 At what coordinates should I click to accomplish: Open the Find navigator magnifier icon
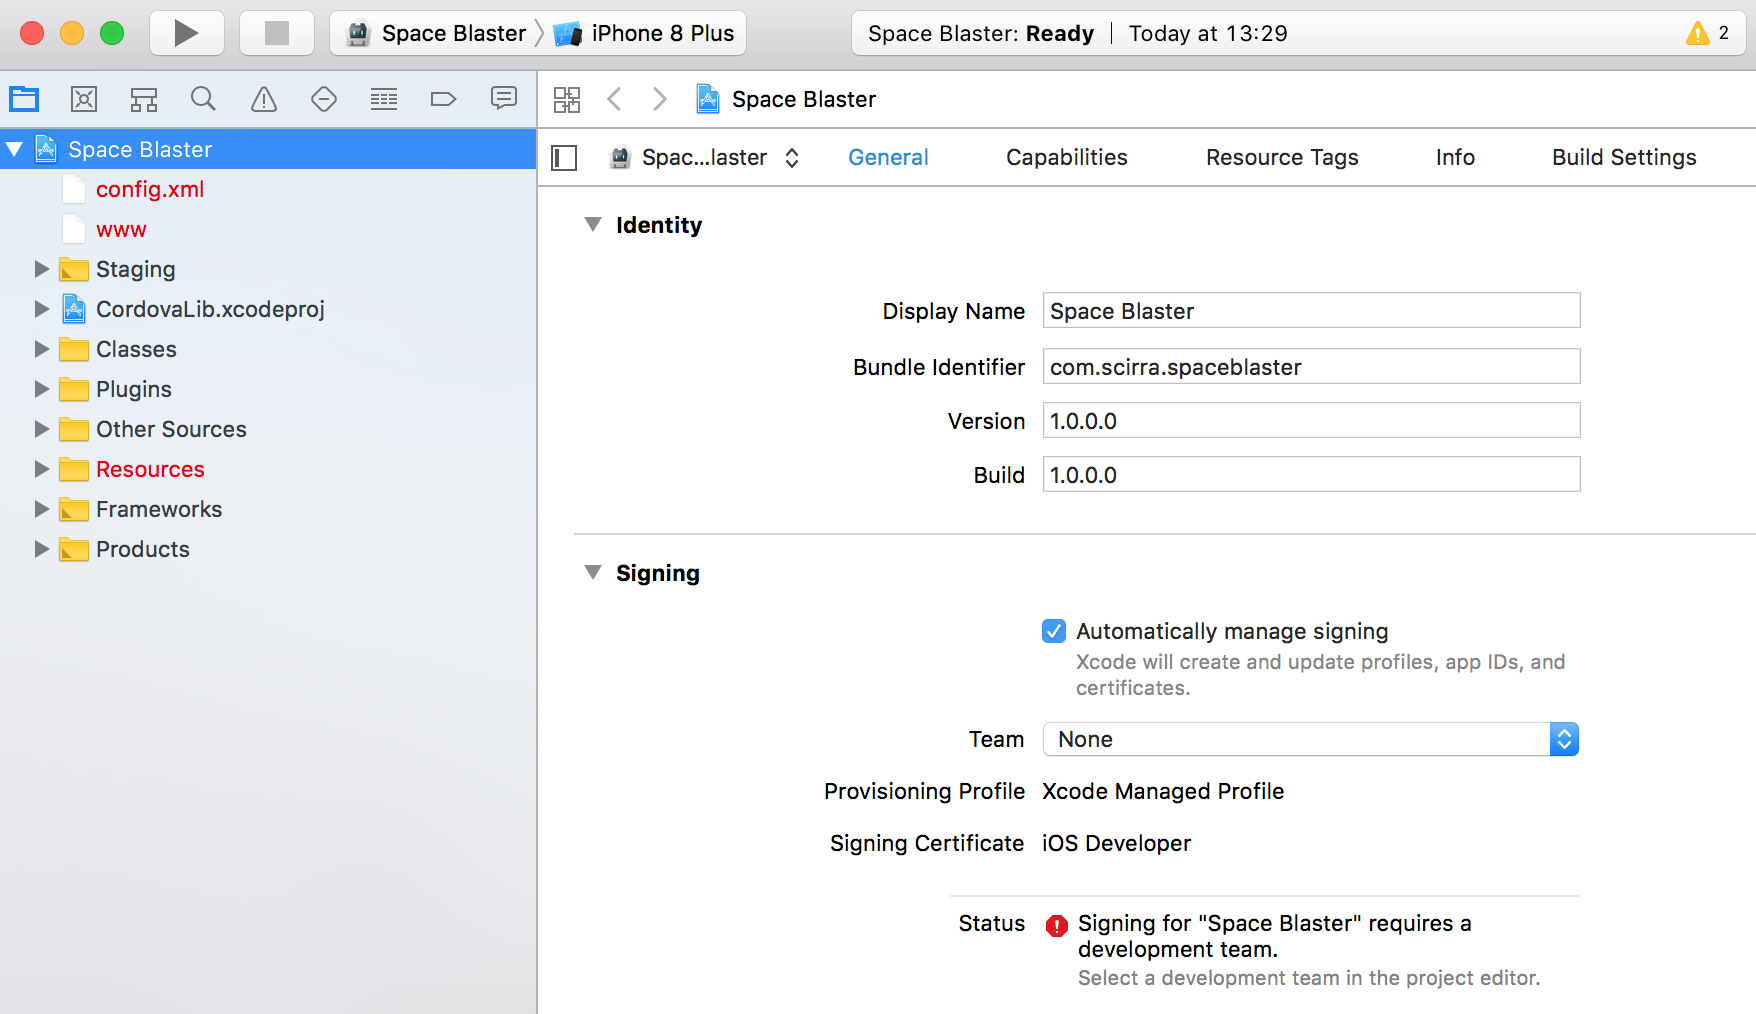(x=203, y=99)
